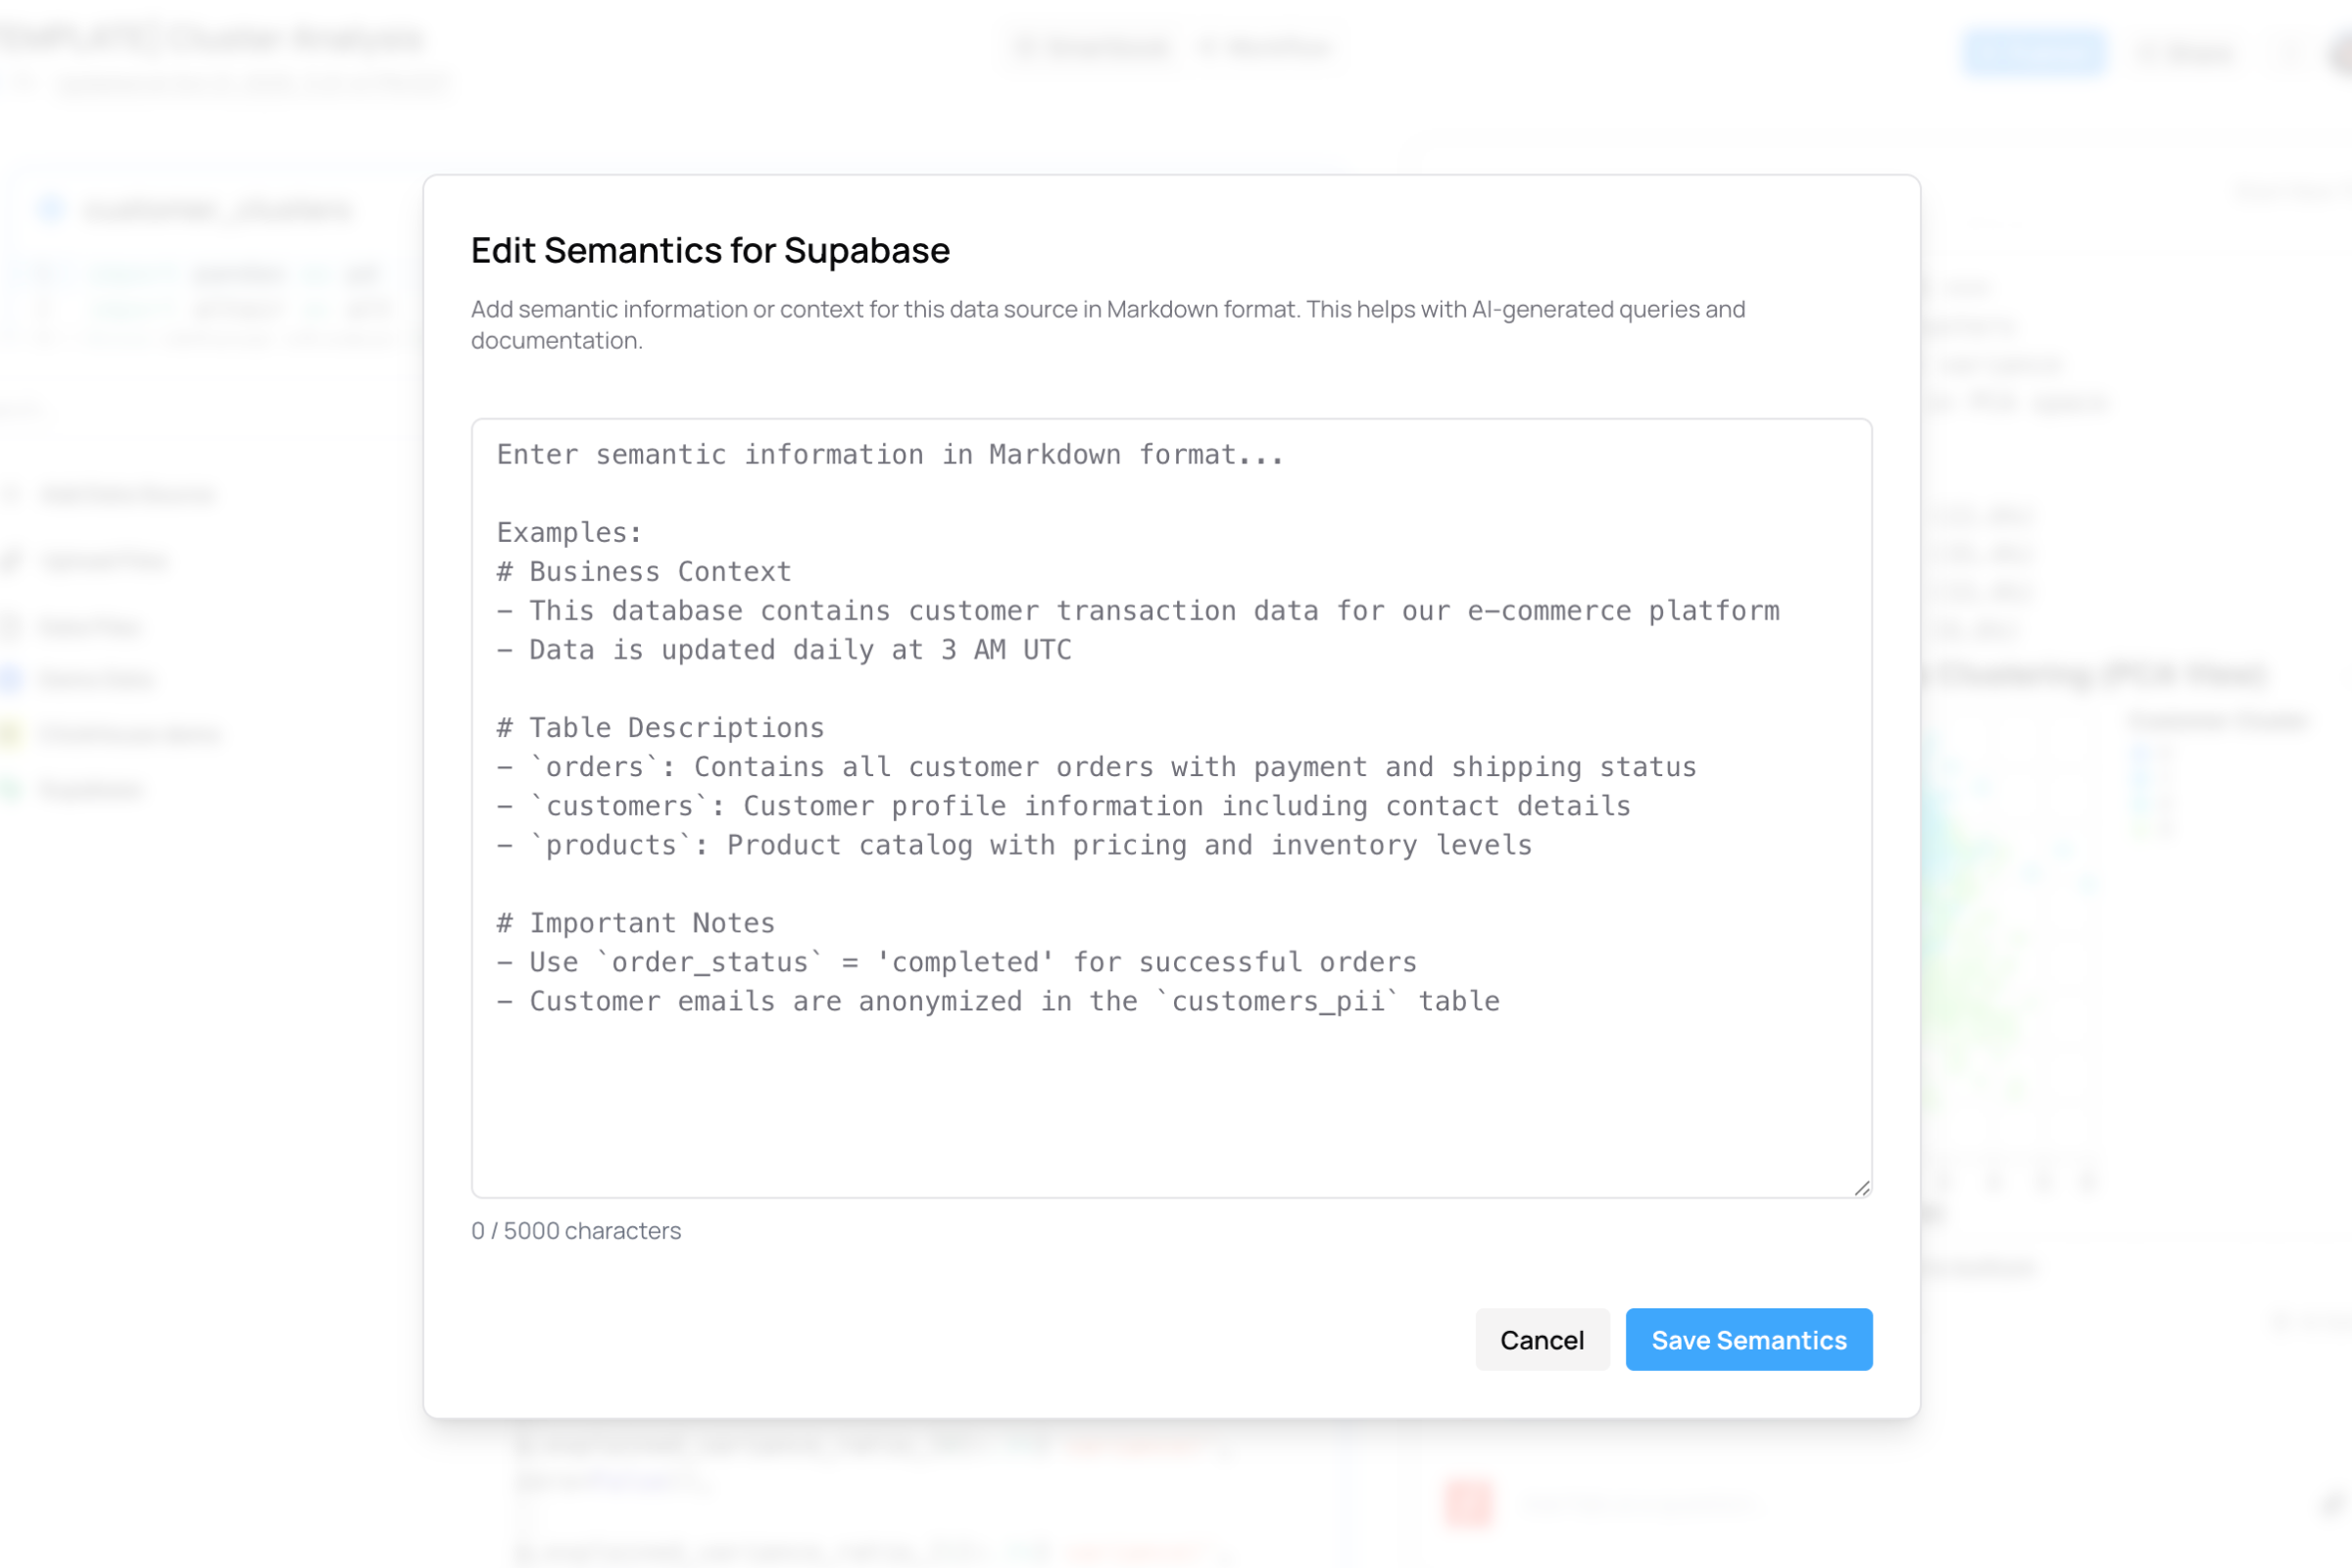This screenshot has height=1568, width=2352.
Task: Click the green-icon item in the left sidebar
Action: [90, 790]
